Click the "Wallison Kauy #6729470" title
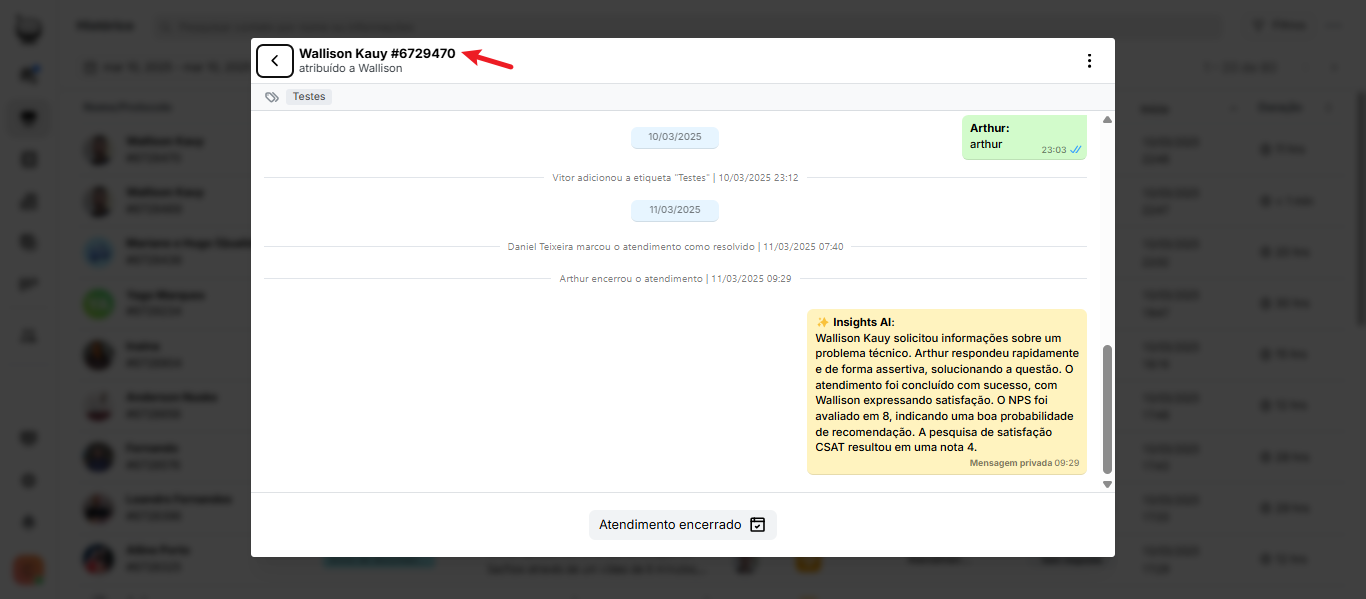 tap(377, 54)
